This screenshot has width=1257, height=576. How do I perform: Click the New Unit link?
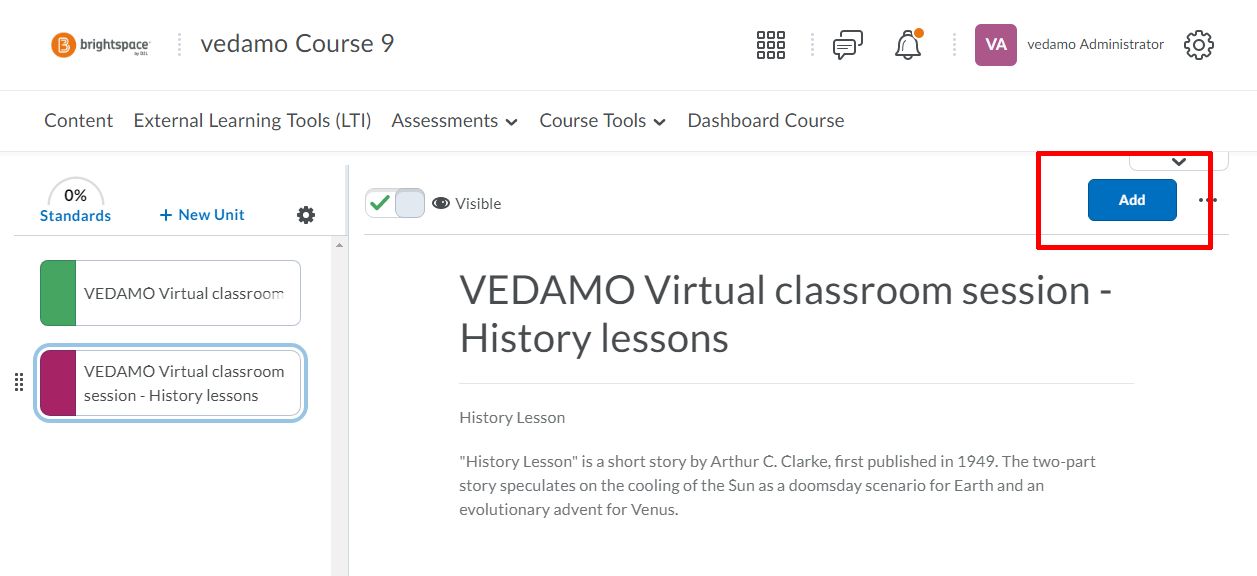[x=202, y=215]
